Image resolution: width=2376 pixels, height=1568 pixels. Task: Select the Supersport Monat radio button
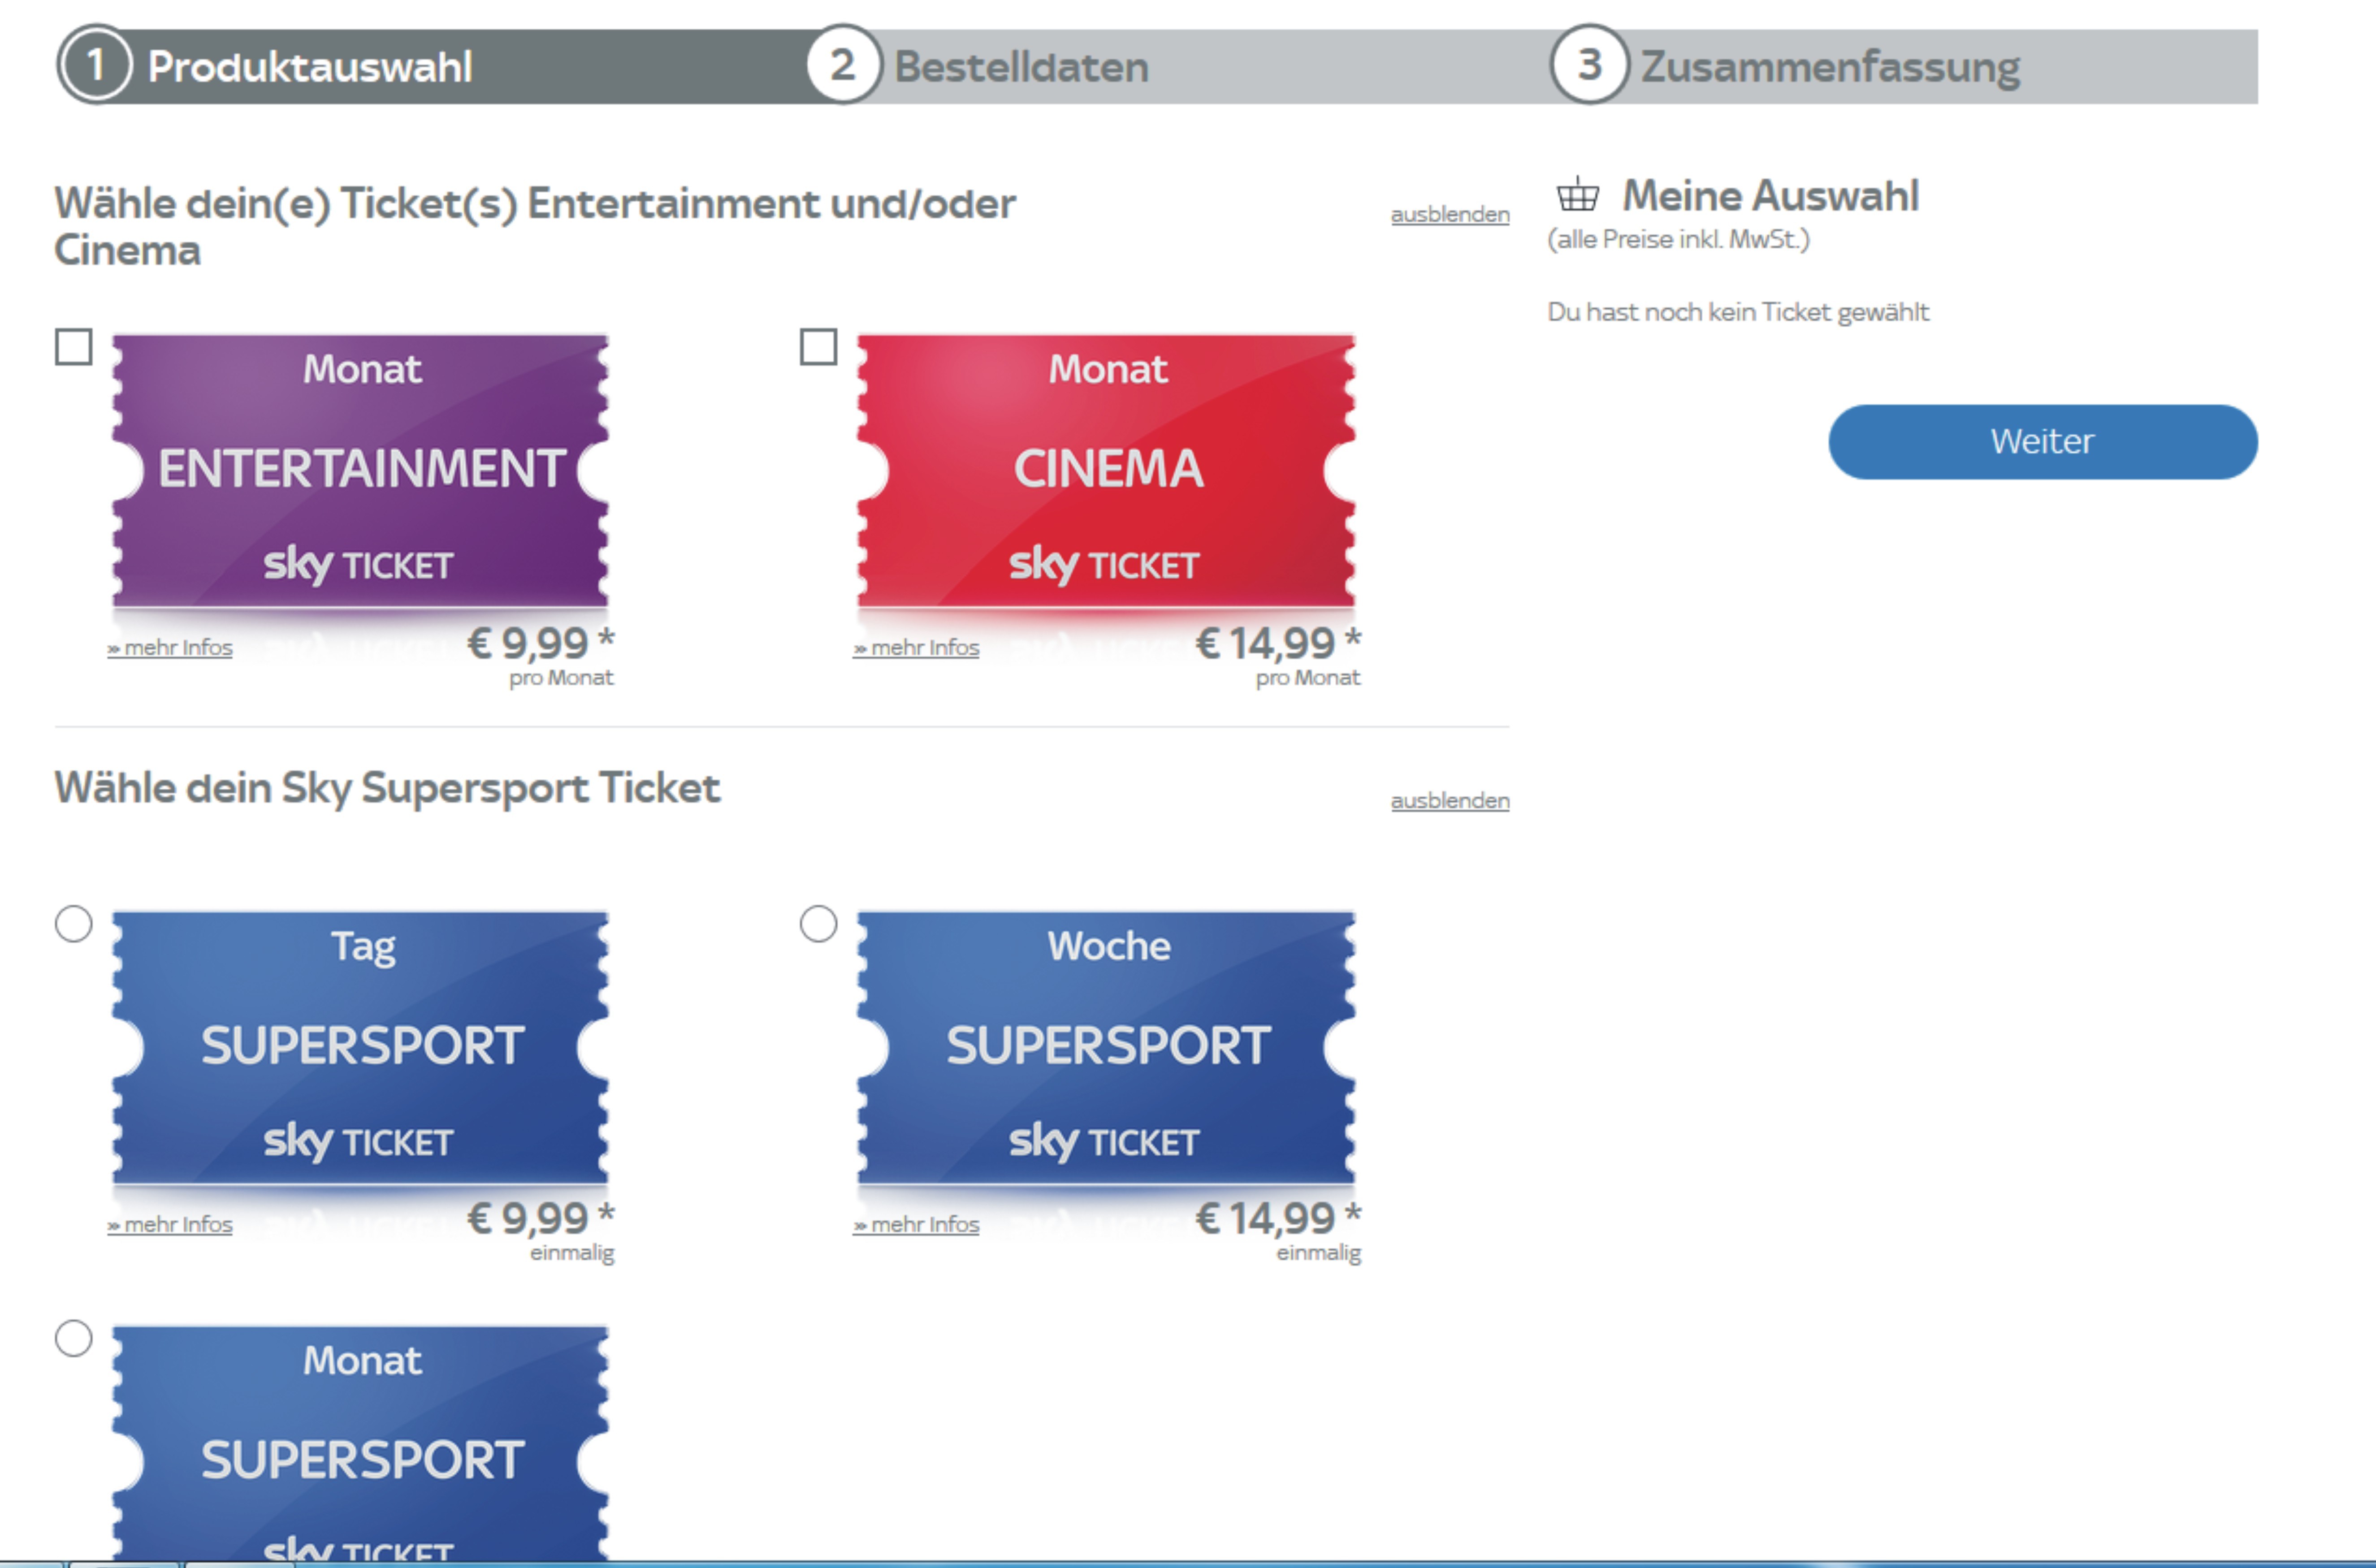(74, 1338)
